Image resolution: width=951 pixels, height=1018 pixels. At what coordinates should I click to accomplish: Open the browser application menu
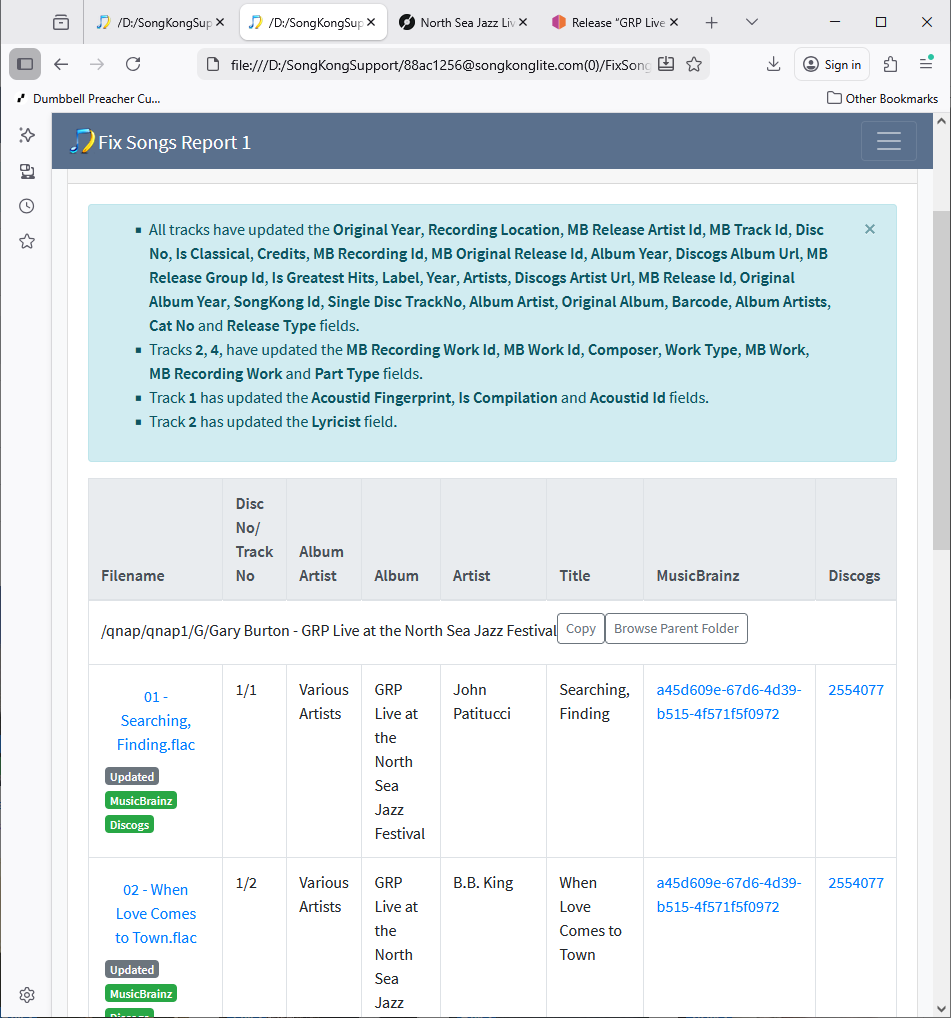[926, 64]
